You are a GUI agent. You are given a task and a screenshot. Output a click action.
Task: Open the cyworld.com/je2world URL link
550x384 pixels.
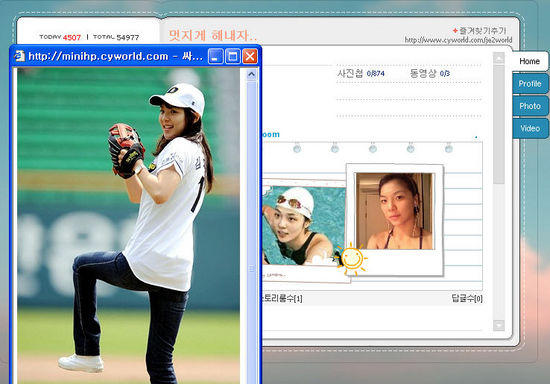[458, 40]
